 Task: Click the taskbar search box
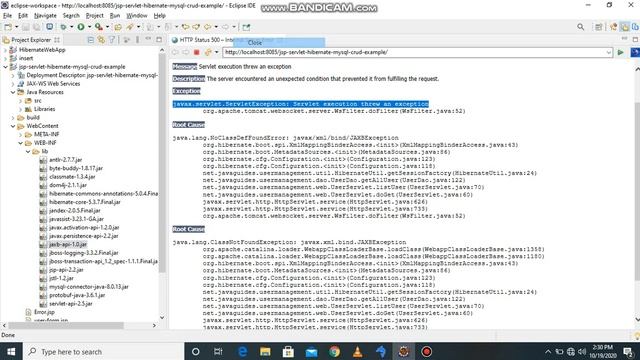[x=104, y=351]
